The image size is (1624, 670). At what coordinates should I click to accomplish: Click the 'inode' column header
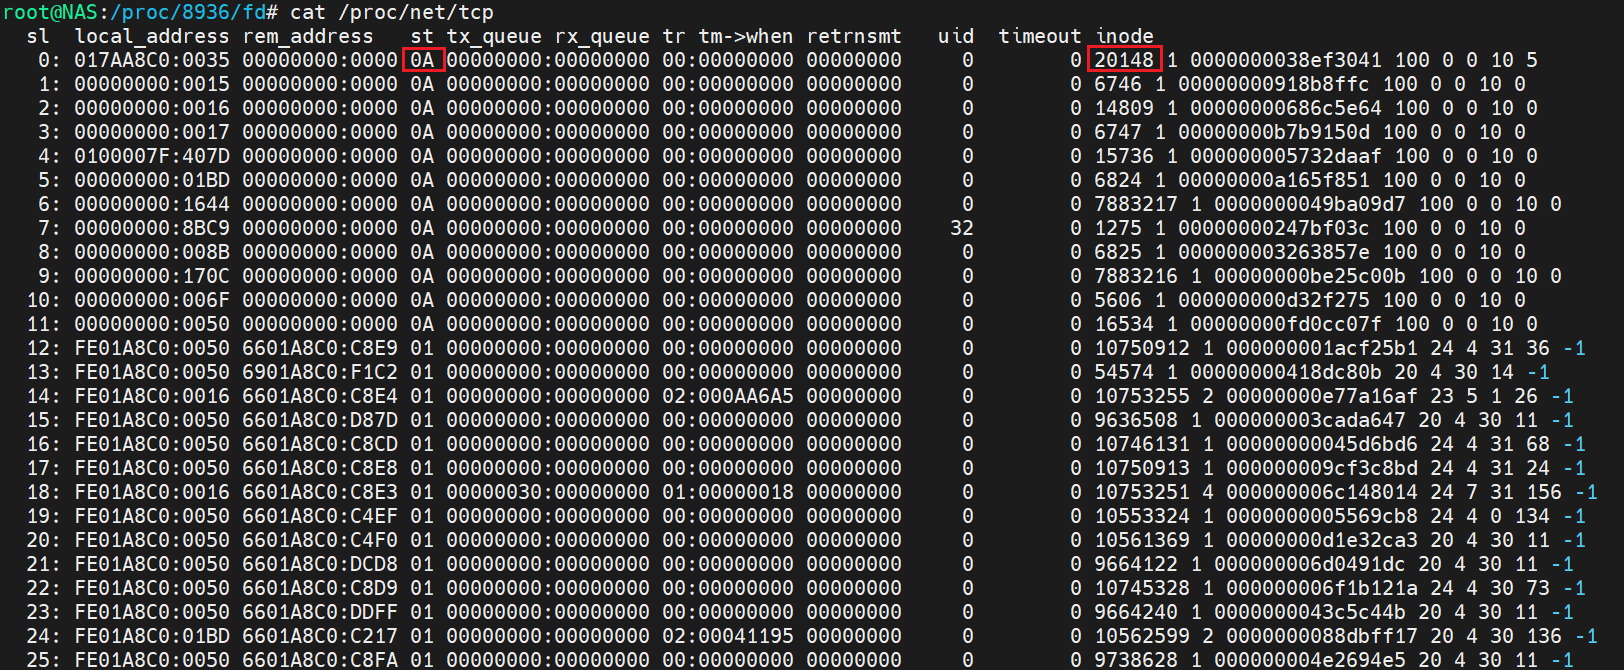point(1124,36)
